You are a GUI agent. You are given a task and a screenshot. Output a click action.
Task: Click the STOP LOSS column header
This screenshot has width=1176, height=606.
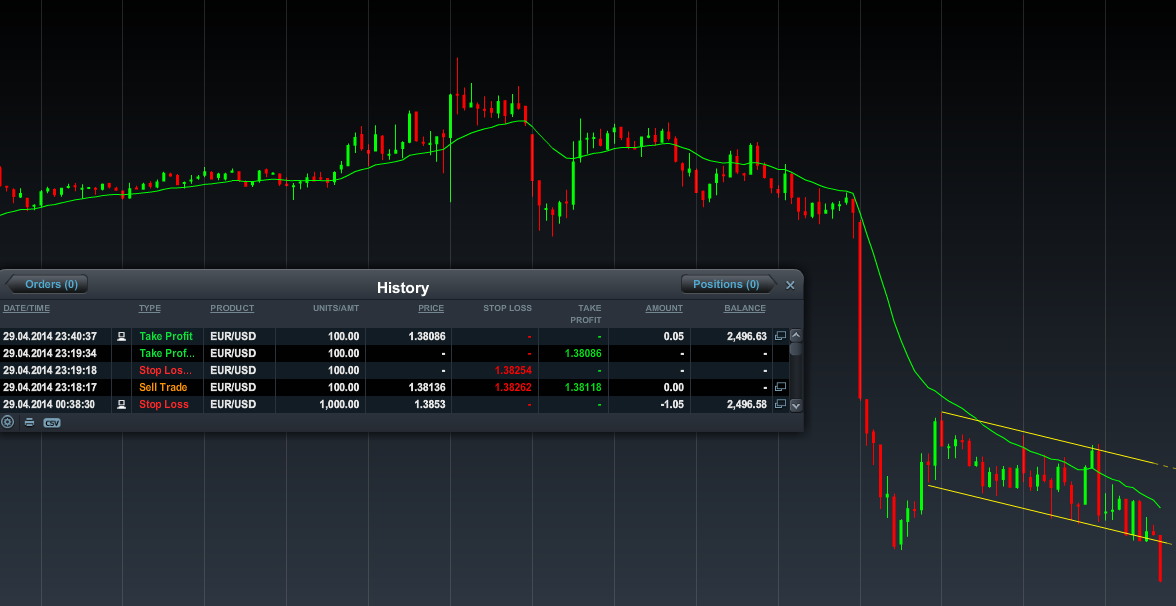point(507,308)
